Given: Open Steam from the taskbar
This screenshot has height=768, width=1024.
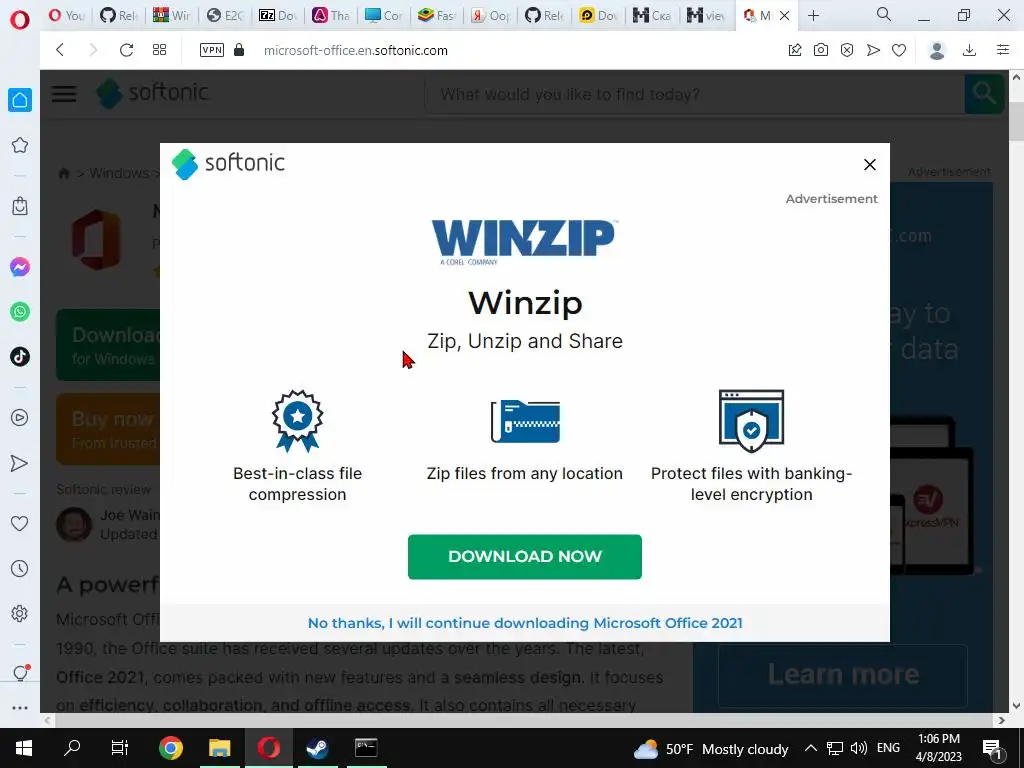Looking at the screenshot, I should (x=317, y=748).
